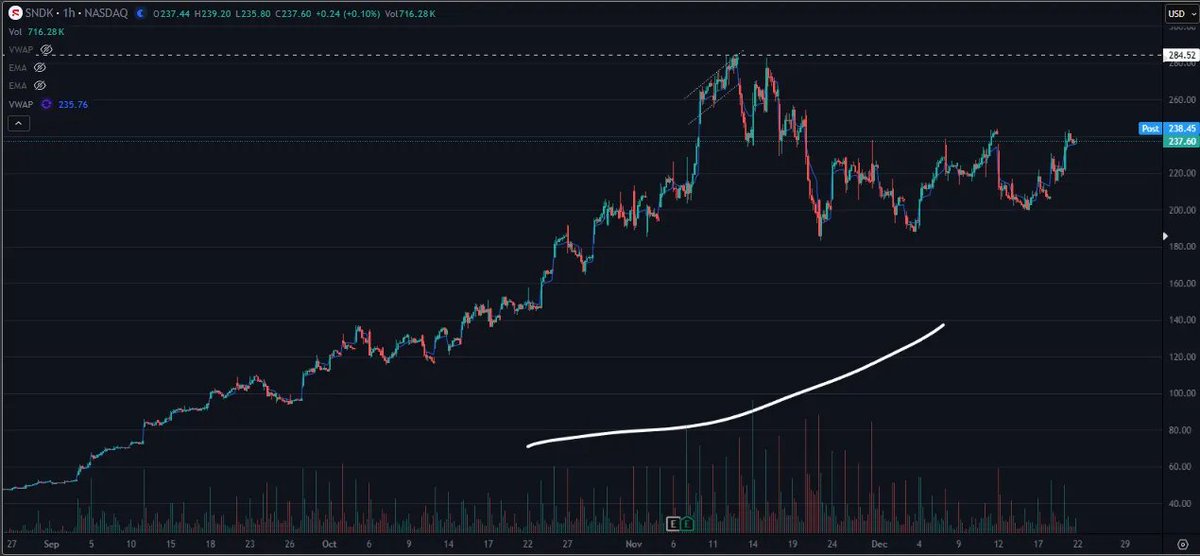Image resolution: width=1200 pixels, height=556 pixels.
Task: Select the Vol 716.28K indicator legend
Action: 37,32
